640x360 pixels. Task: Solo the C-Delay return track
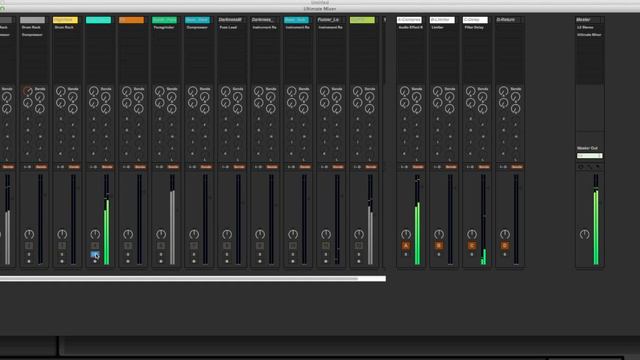tap(472, 254)
